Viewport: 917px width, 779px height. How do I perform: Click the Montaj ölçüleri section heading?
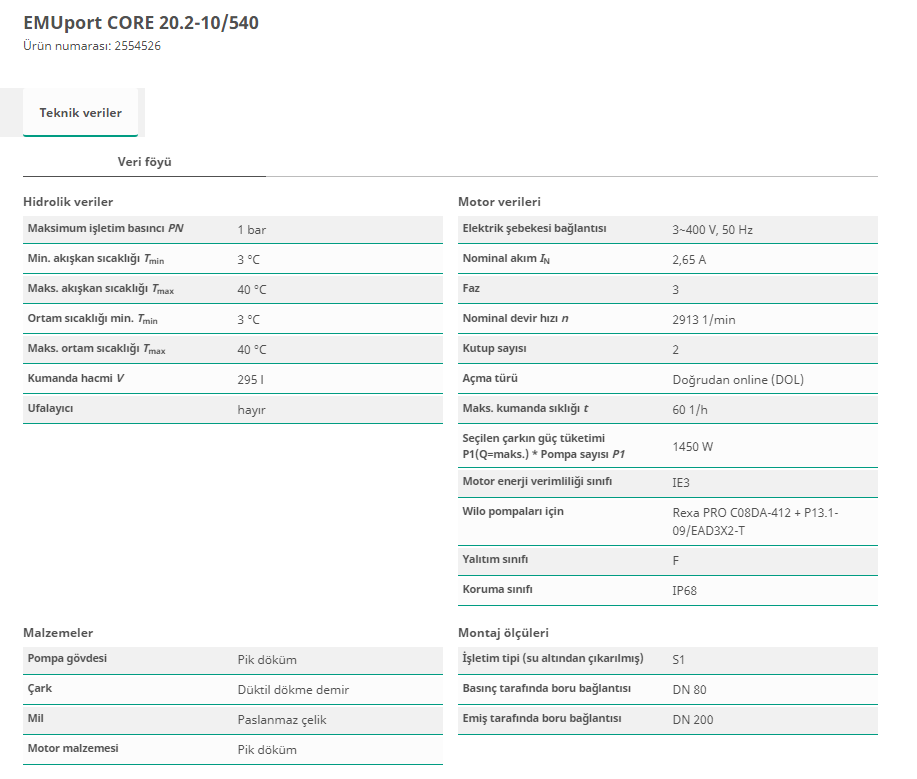tap(504, 633)
